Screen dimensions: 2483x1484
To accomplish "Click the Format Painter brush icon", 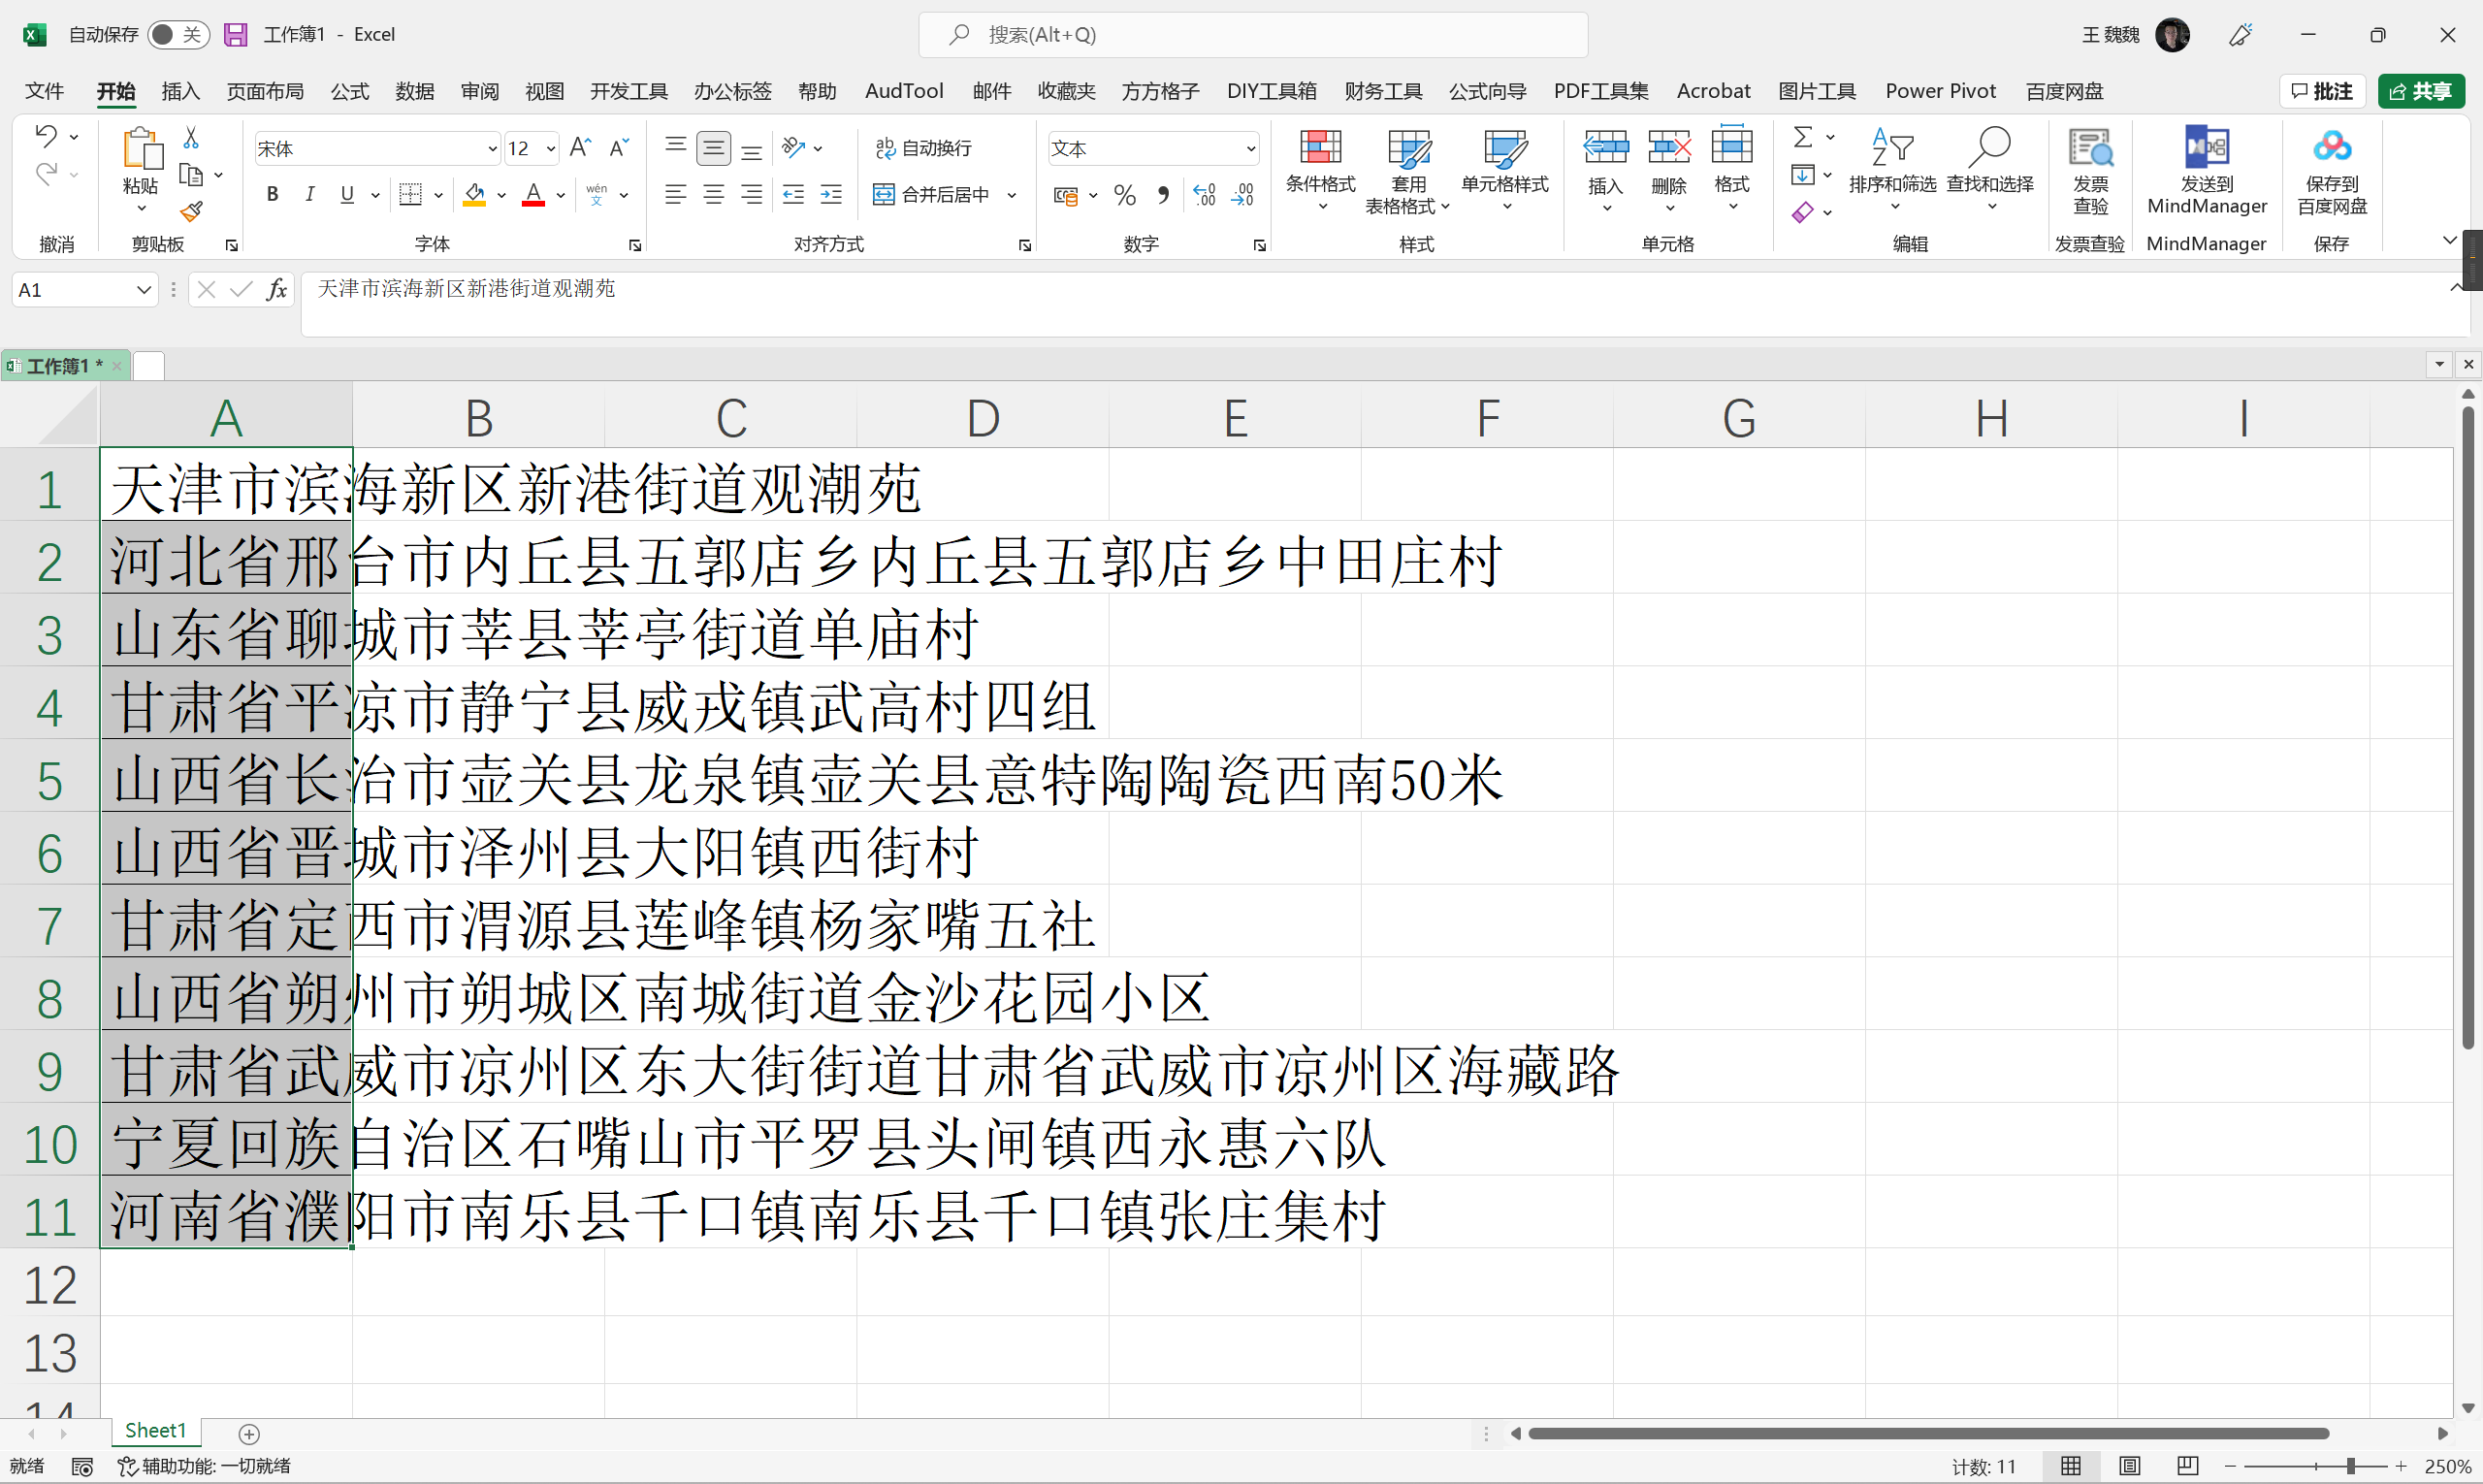I will click(x=191, y=212).
